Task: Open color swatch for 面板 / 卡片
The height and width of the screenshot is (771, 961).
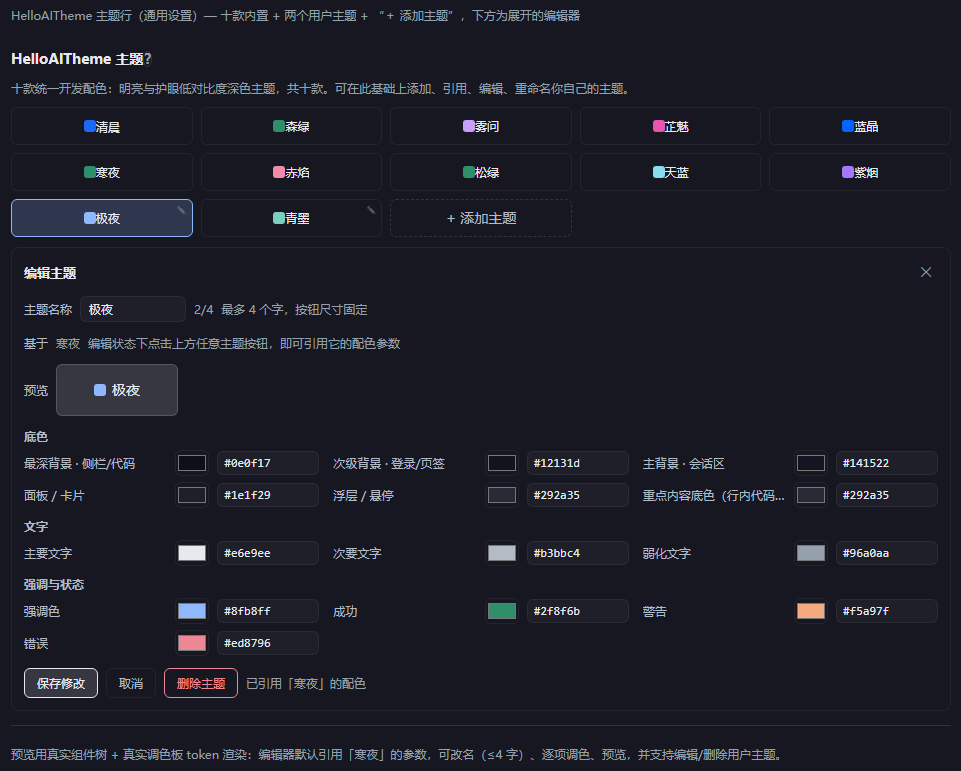Action: click(x=192, y=495)
